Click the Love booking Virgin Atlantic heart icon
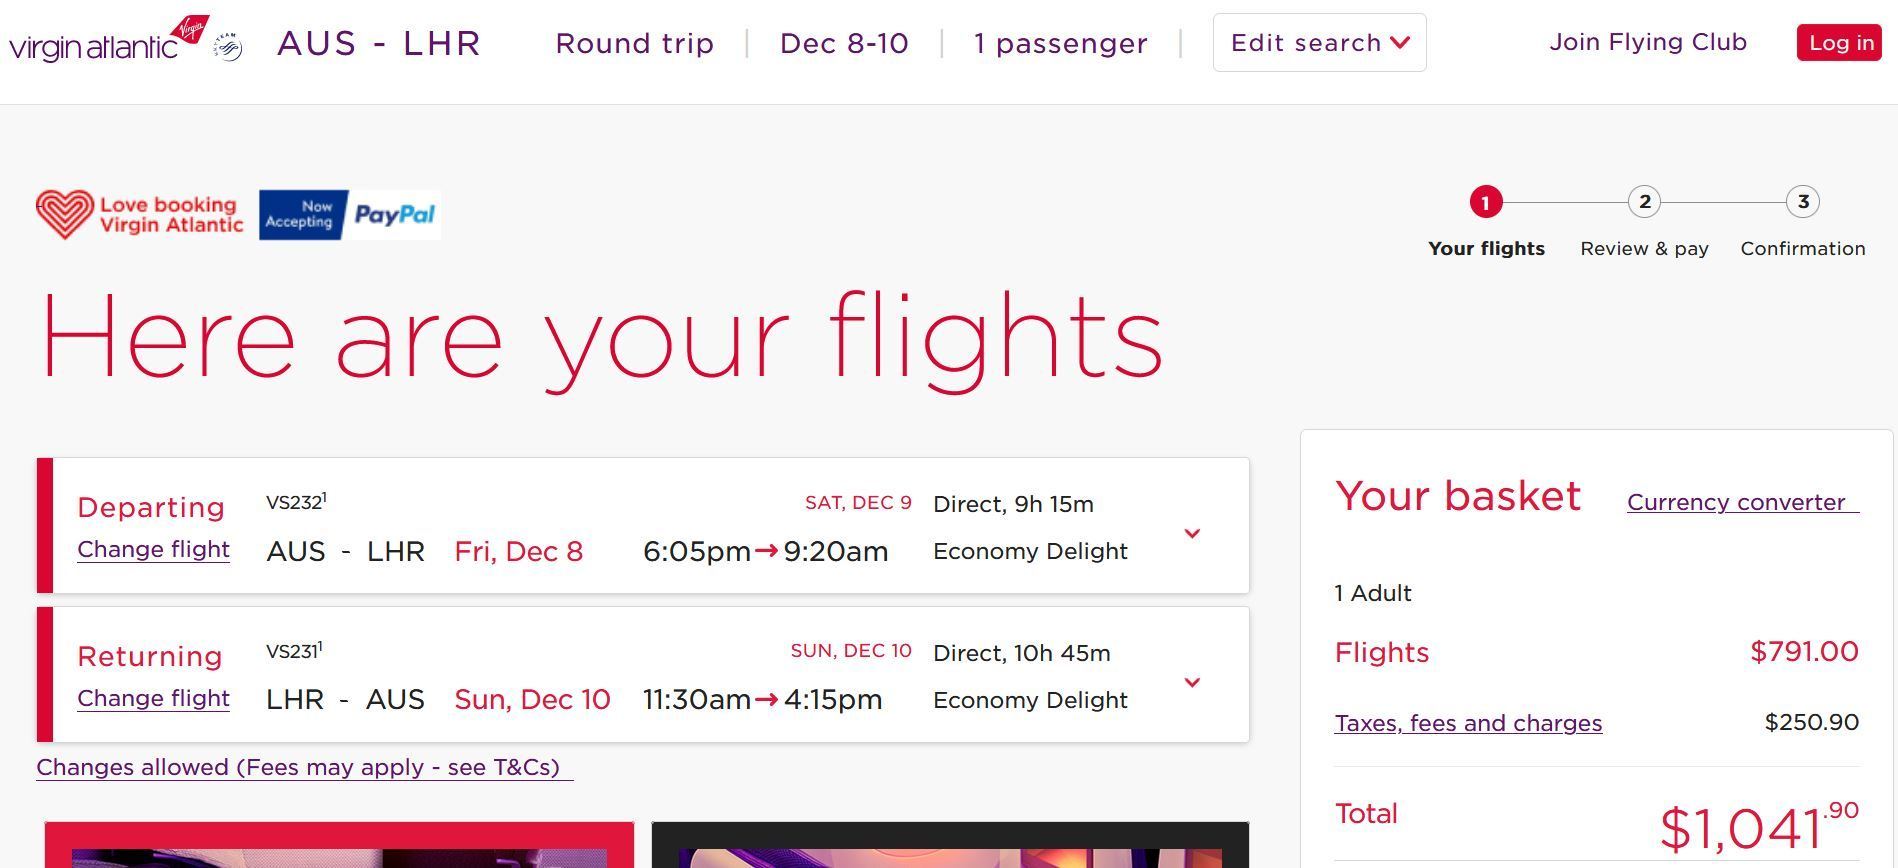The width and height of the screenshot is (1898, 868). point(65,215)
